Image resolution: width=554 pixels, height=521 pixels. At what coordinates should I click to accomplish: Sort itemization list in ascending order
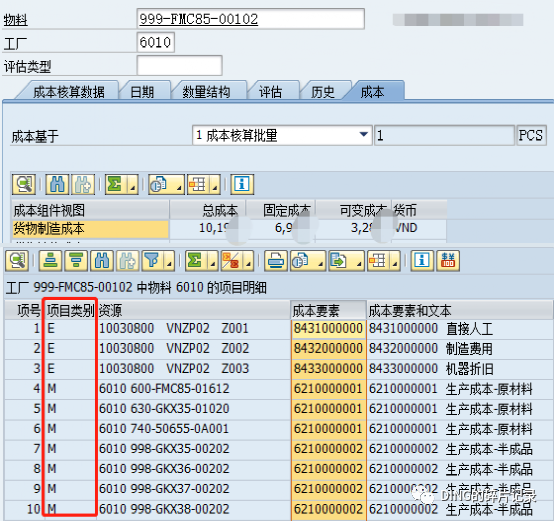point(51,261)
